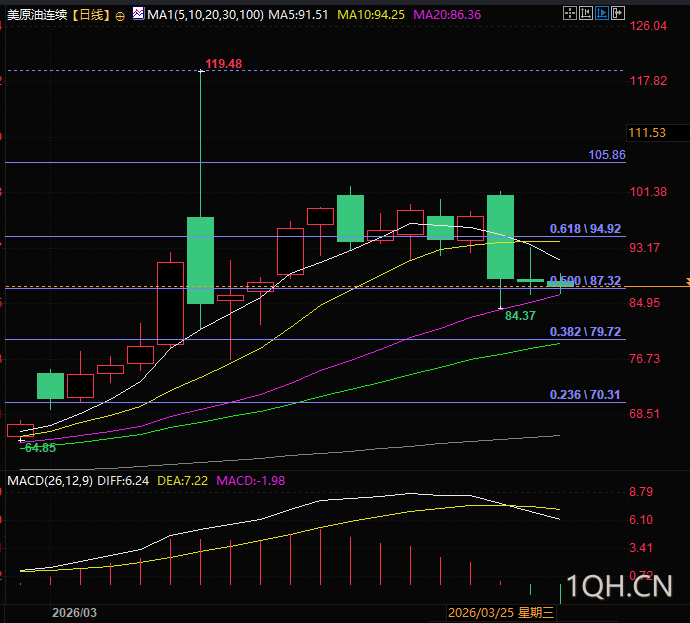The image size is (690, 623).
Task: Click the 2026/03 date axis label
Action: [x=74, y=612]
